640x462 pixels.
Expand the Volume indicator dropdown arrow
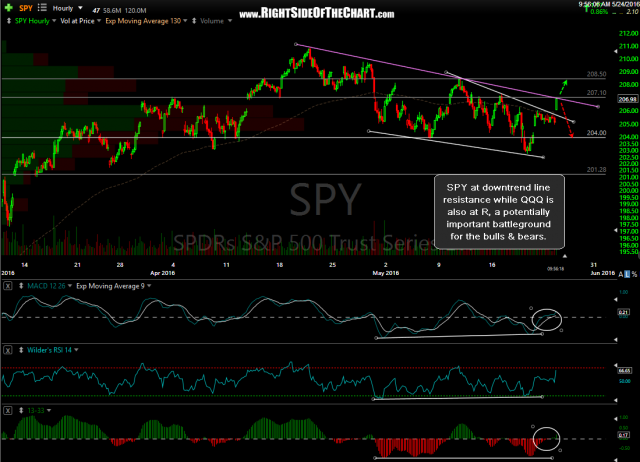(x=230, y=20)
